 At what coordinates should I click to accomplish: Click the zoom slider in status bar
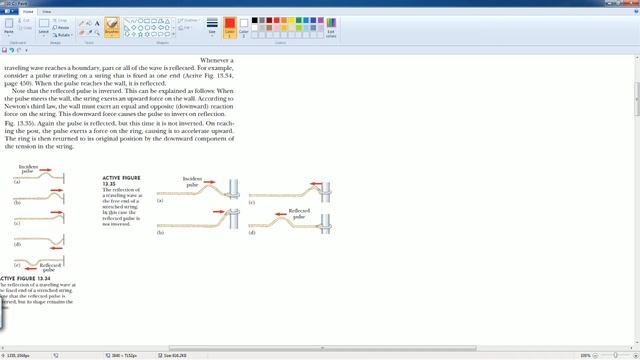click(x=616, y=356)
